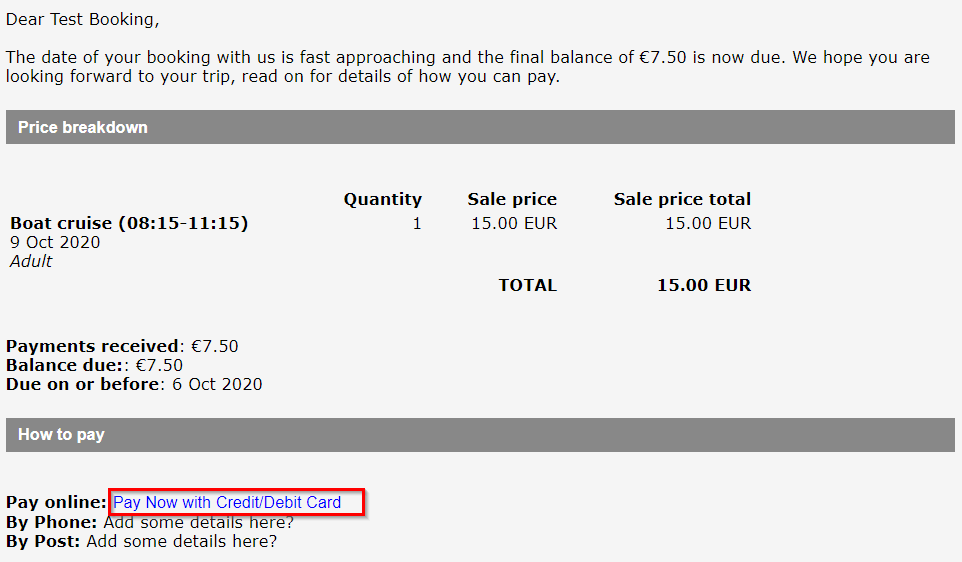Viewport: 962px width, 562px height.
Task: Click the bold 15.00 EUR total amount
Action: [704, 285]
